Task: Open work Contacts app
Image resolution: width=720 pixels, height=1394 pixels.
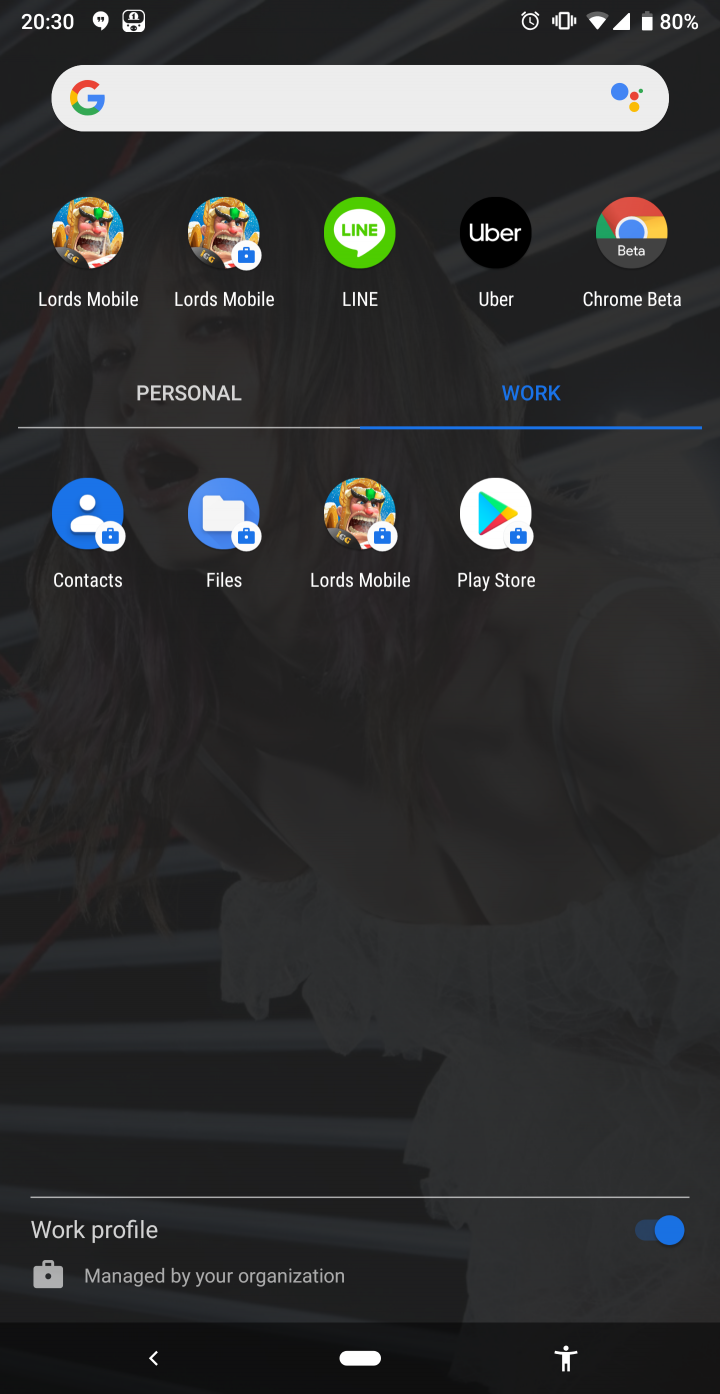Action: point(88,514)
